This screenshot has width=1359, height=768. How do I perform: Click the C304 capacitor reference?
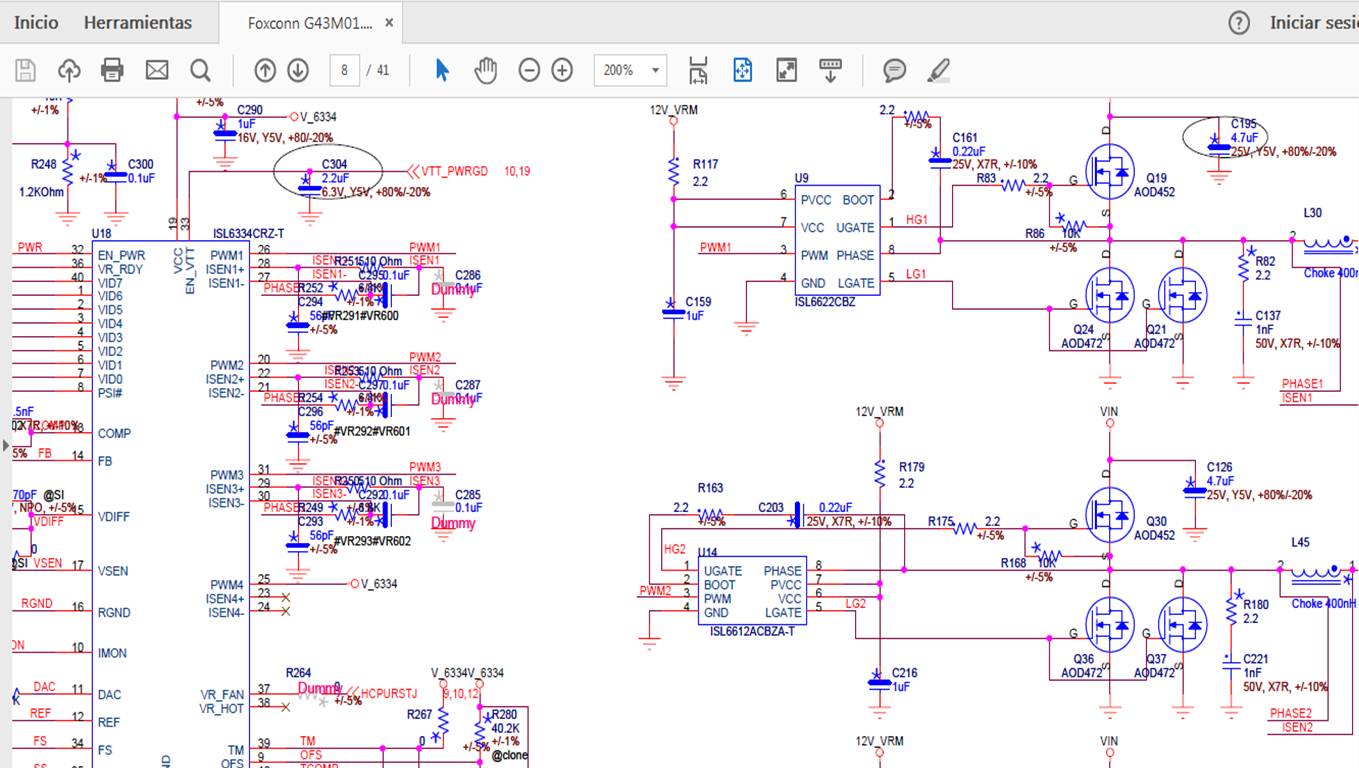pos(334,164)
